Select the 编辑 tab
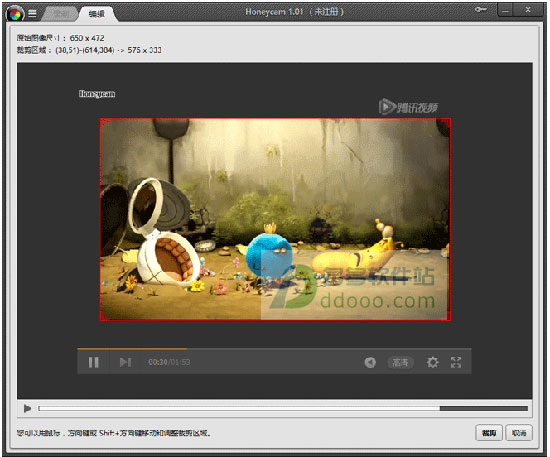The image size is (550, 457). 97,14
